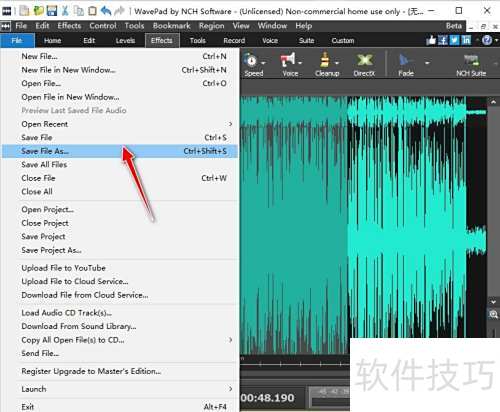Screen dimensions: 500x412
Task: Switch to the Voice ribbon tab
Action: (270, 41)
